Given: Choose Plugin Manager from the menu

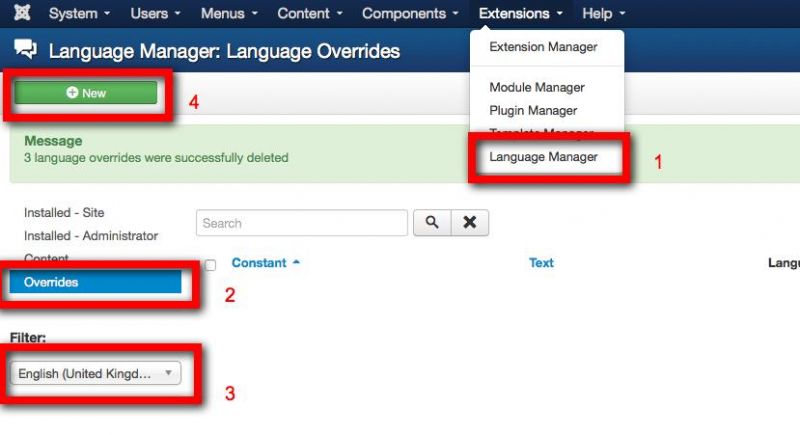Looking at the screenshot, I should 533,111.
